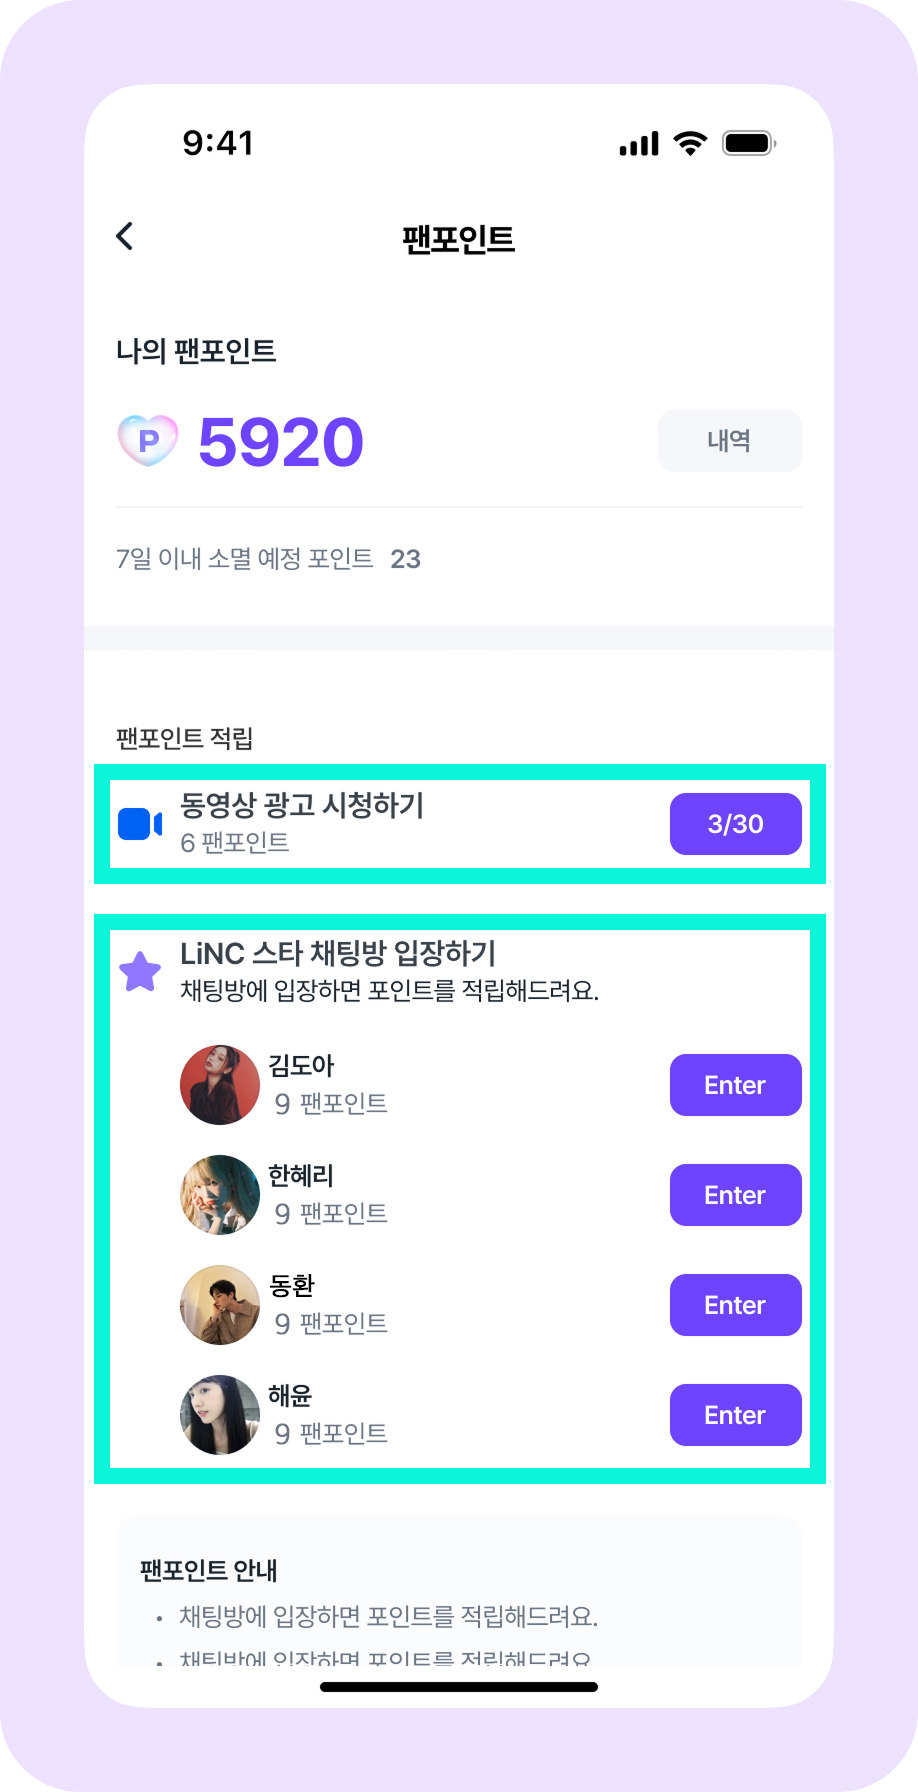Screen dimensions: 918x1792
Task: Enter 한혜리's chat room
Action: [x=735, y=1195]
